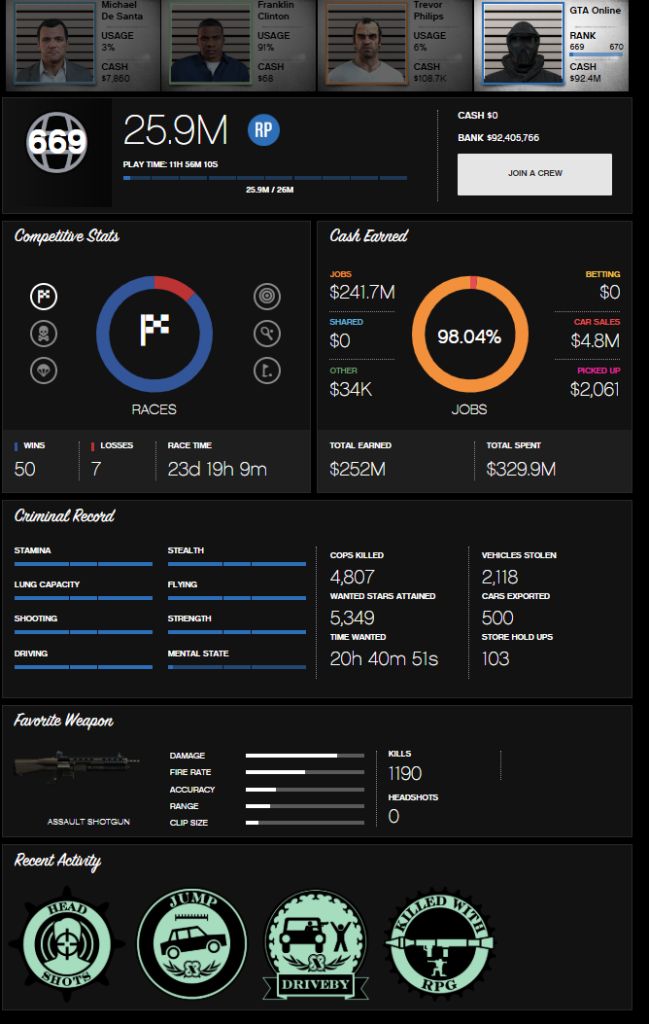This screenshot has width=649, height=1024.
Task: Open the Killed With RPG badge
Action: click(439, 942)
